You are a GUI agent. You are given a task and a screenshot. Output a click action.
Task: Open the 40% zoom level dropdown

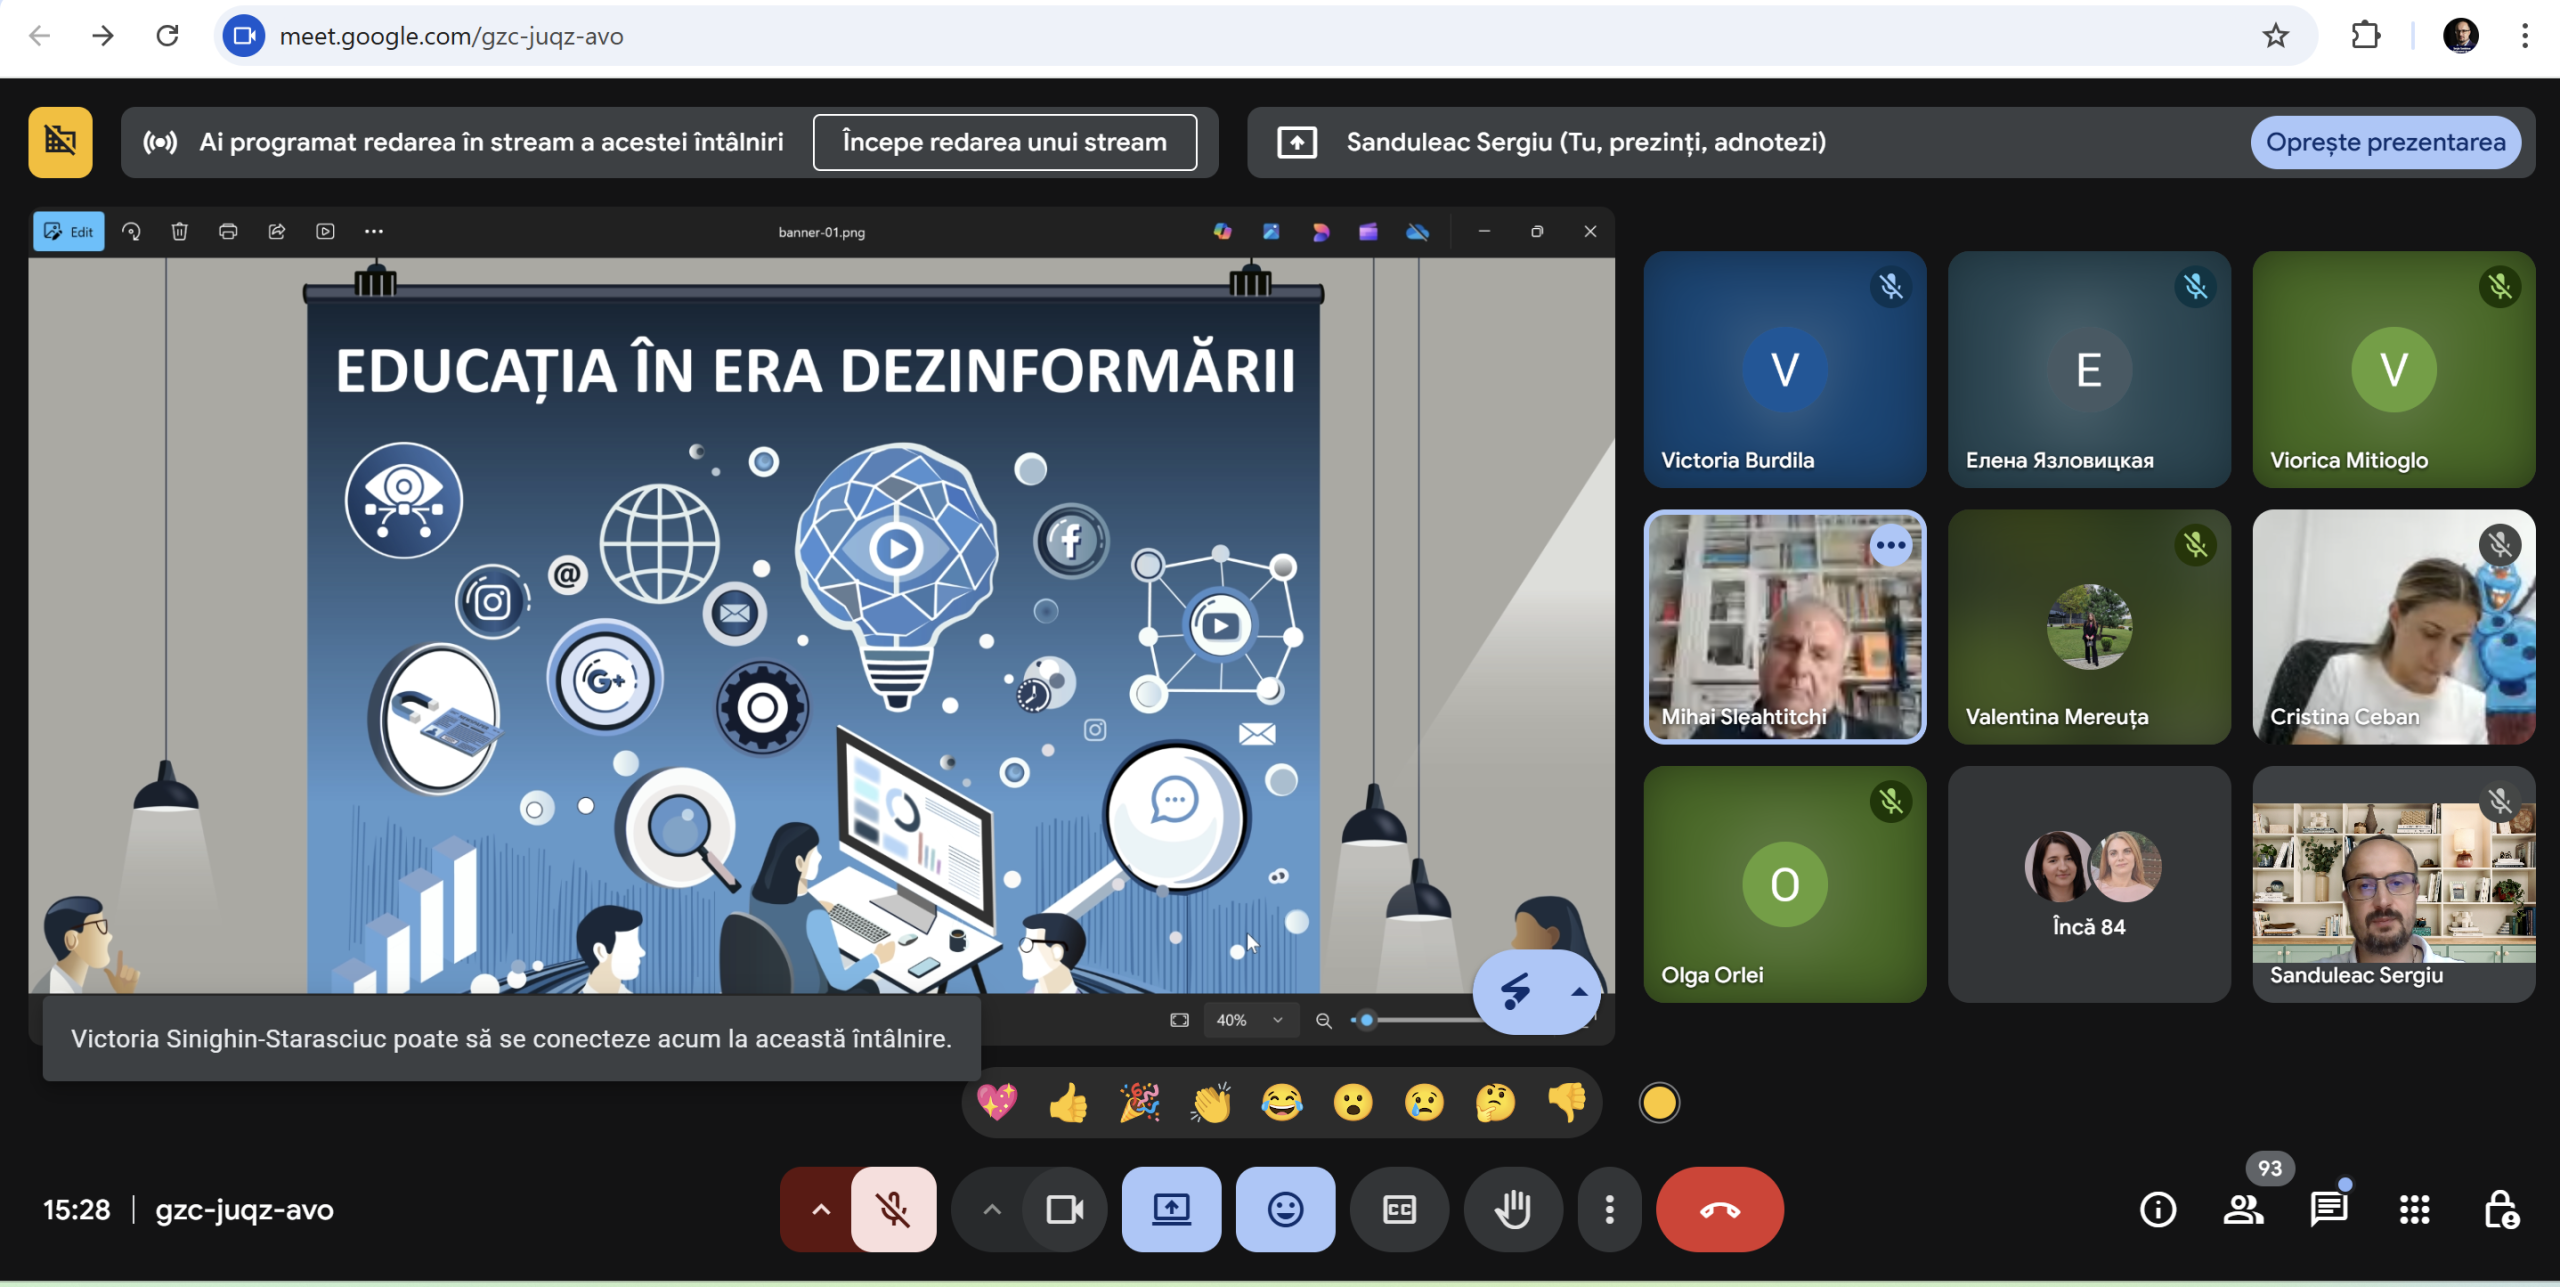[1249, 1020]
